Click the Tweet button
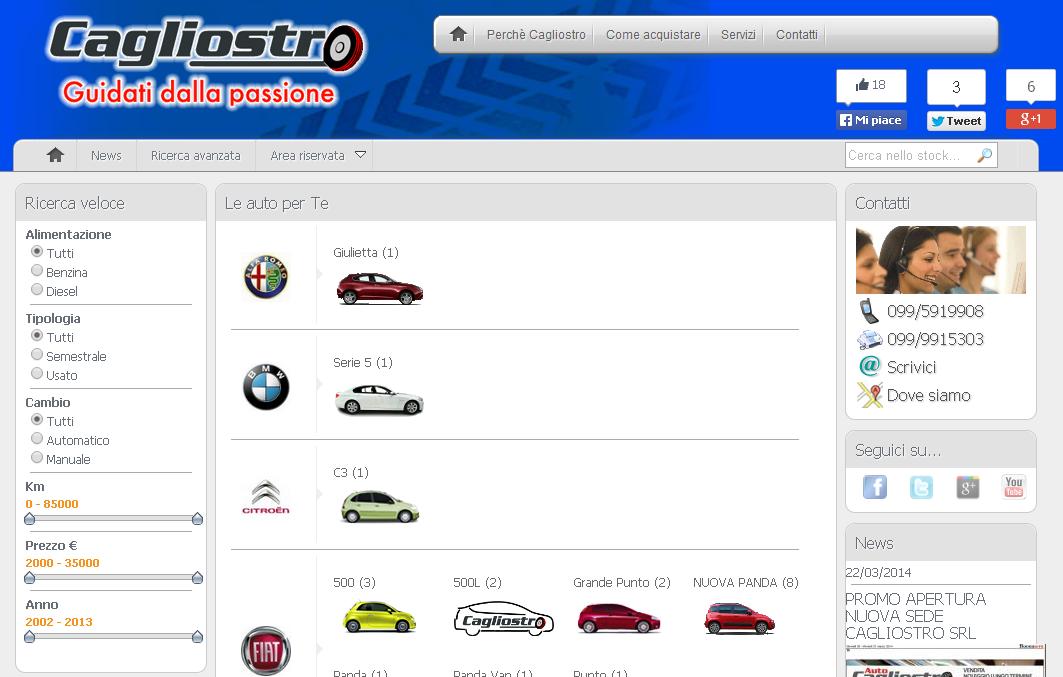 coord(956,121)
